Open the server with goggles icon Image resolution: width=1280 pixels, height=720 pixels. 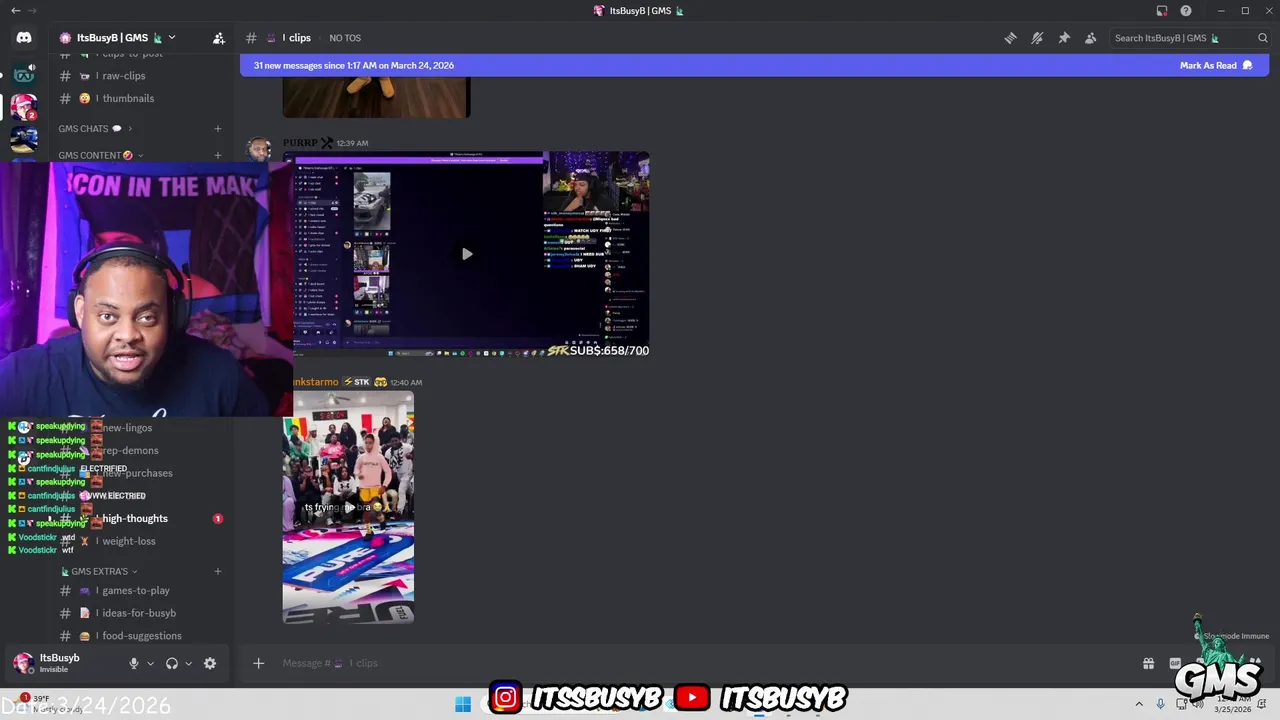tap(24, 74)
